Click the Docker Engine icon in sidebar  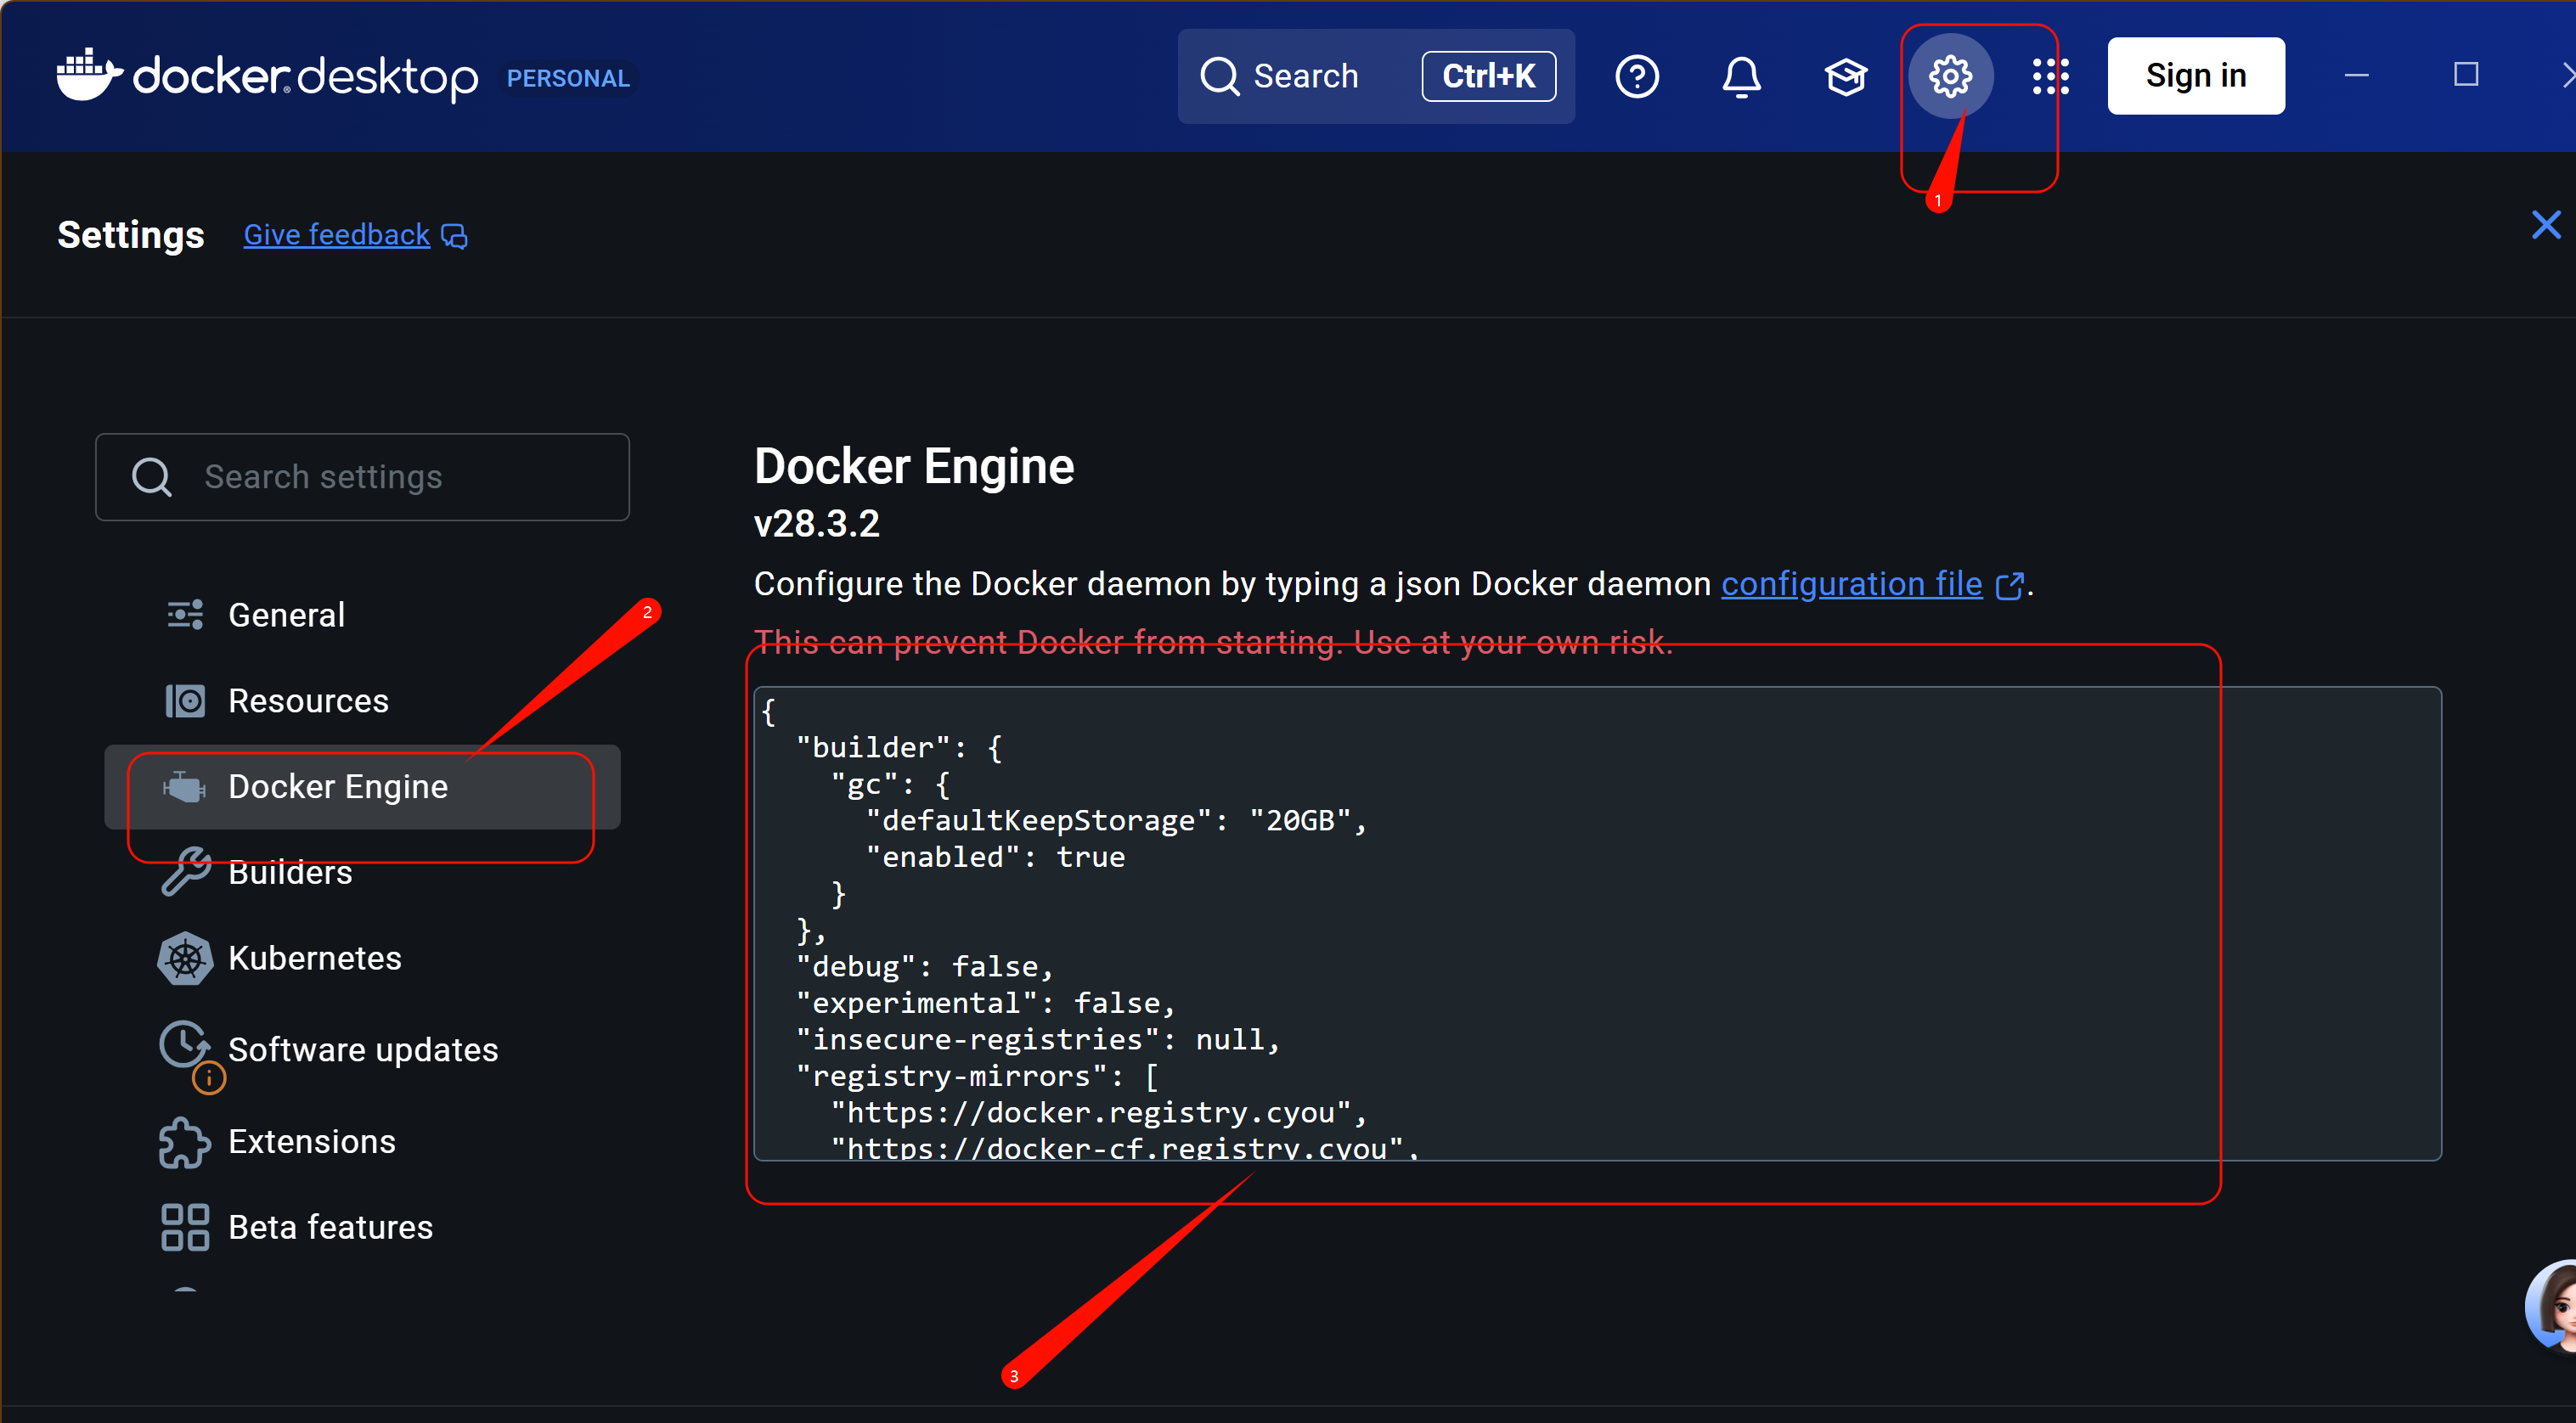coord(184,787)
